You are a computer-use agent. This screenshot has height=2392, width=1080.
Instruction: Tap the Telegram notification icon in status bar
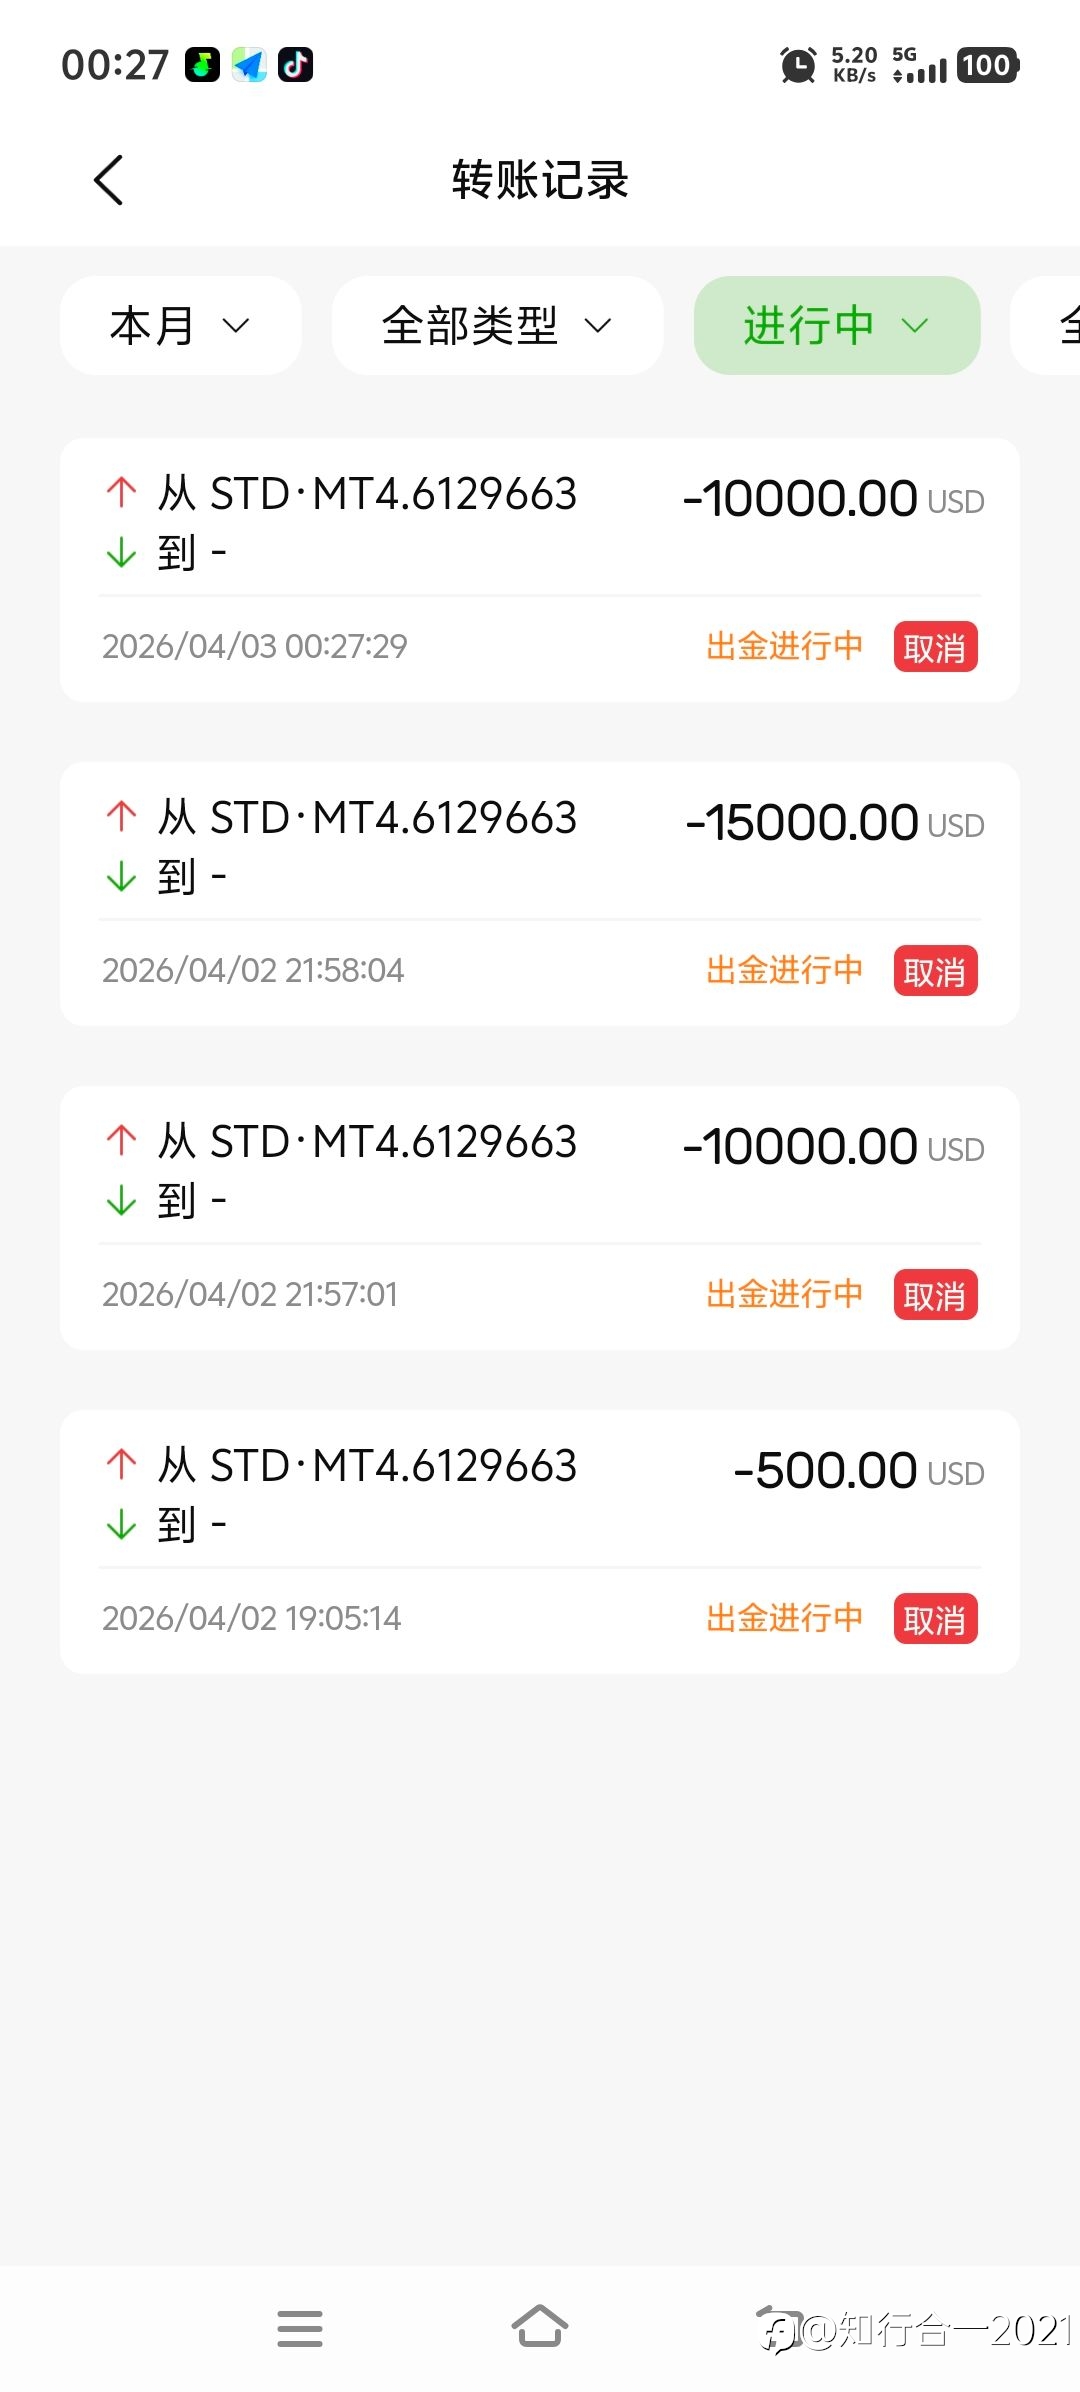click(249, 65)
